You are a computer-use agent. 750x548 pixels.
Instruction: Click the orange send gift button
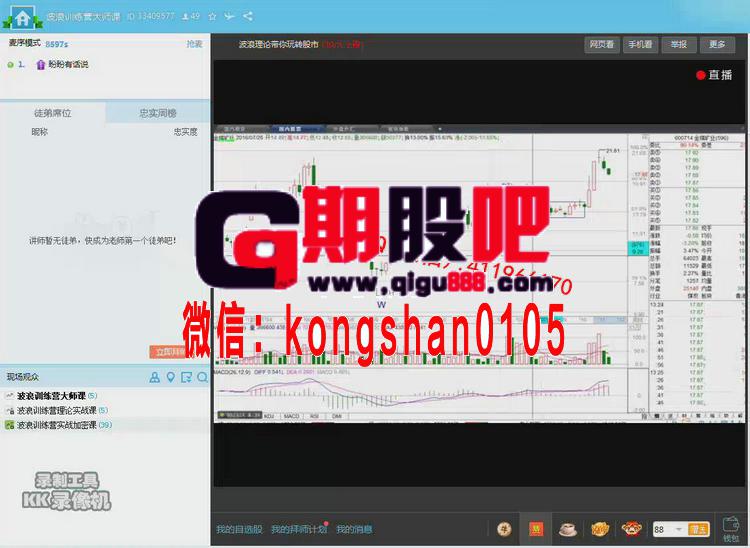click(x=698, y=529)
